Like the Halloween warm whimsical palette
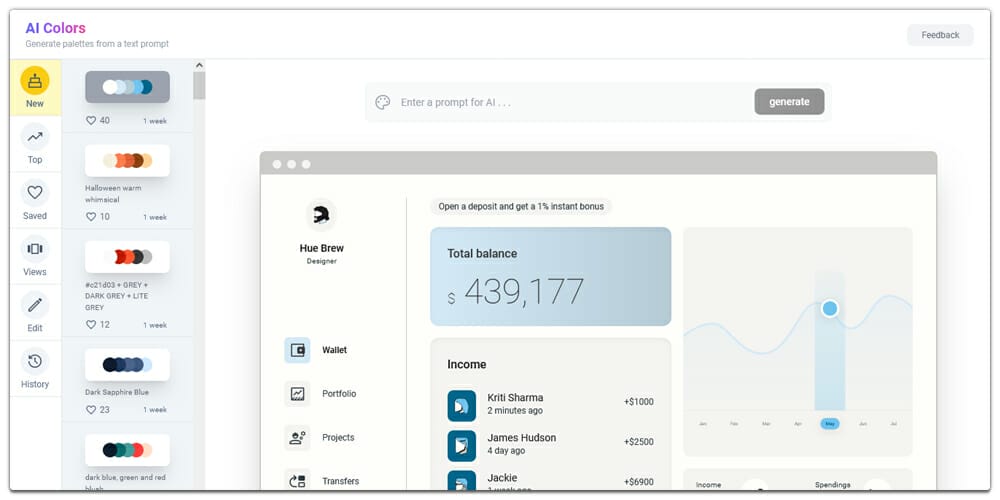Viewport: 1000px width, 500px height. [x=91, y=217]
